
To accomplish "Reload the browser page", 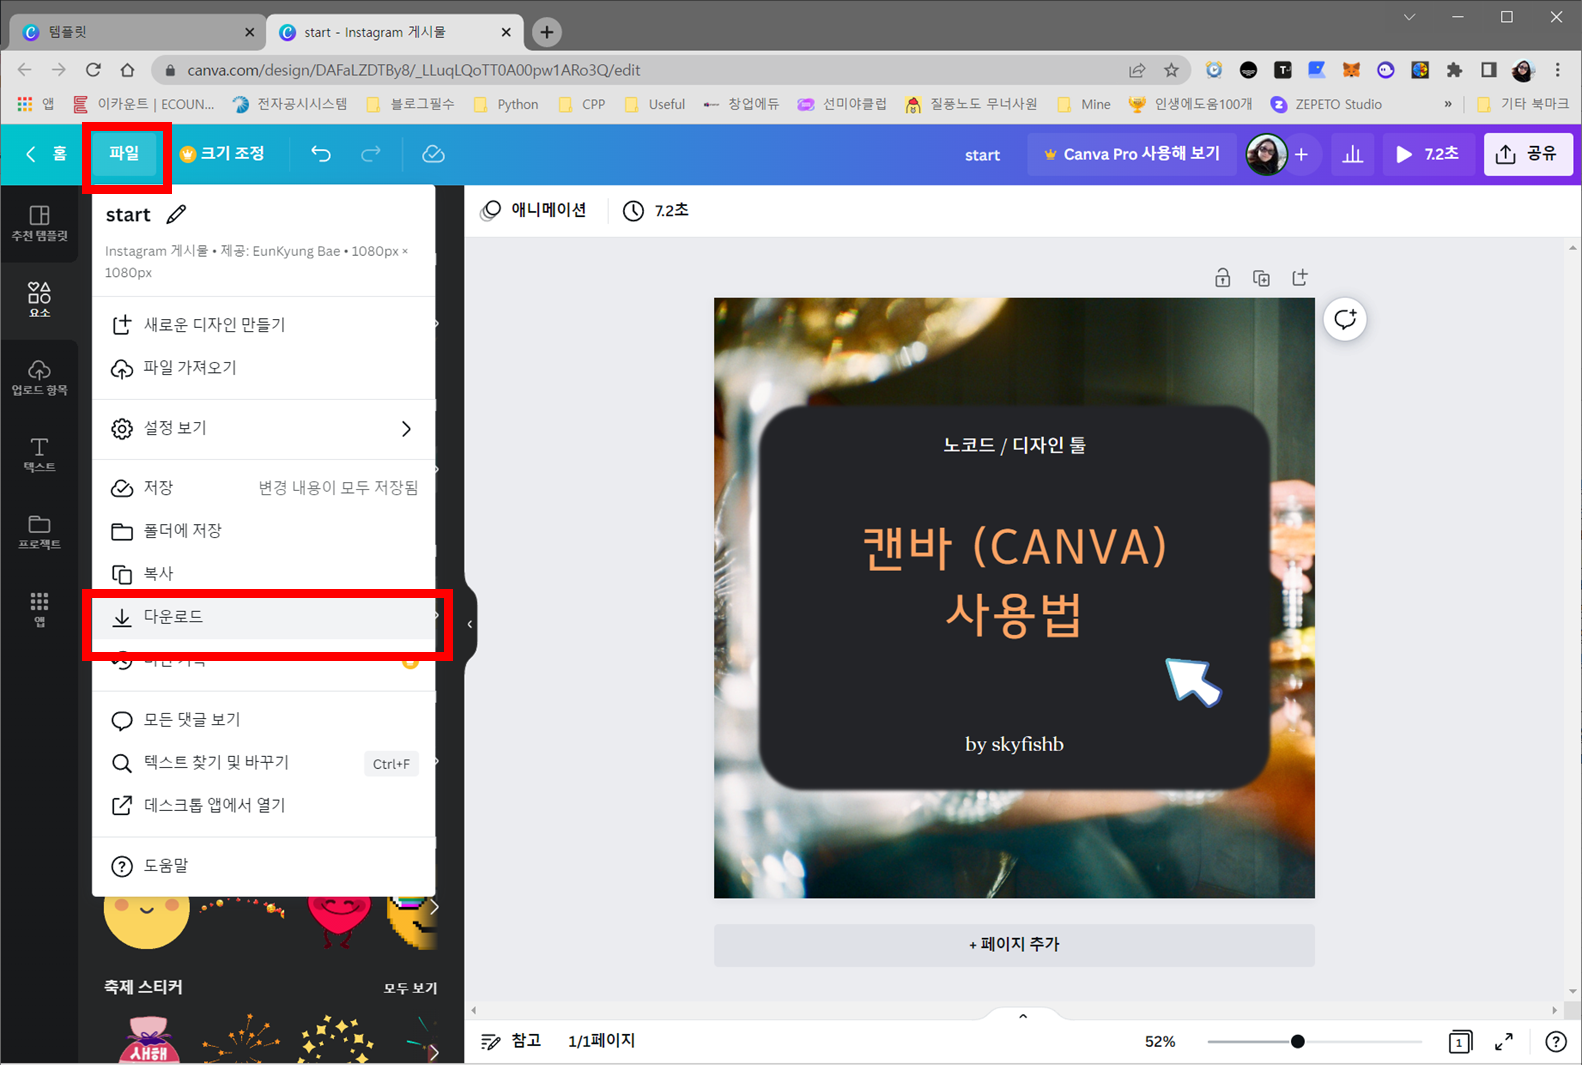I will 93,70.
